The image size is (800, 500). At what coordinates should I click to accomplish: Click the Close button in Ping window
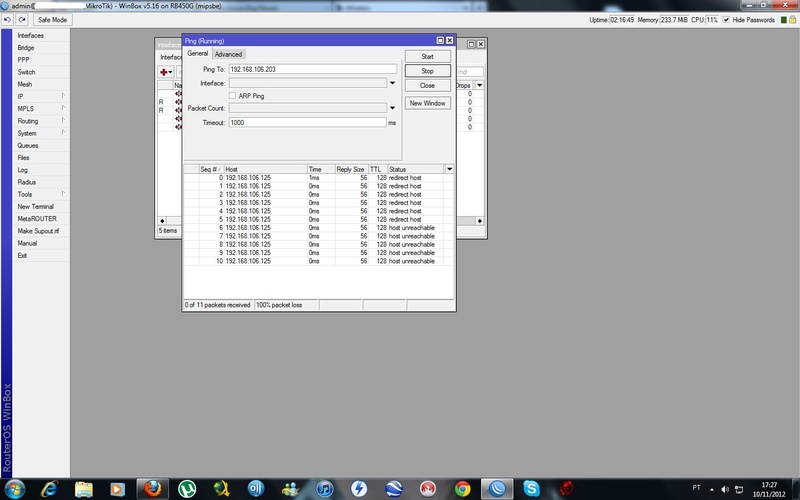click(428, 86)
